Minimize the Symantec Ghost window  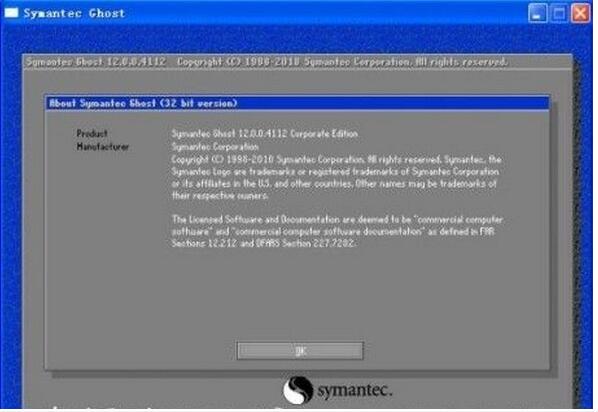point(537,13)
